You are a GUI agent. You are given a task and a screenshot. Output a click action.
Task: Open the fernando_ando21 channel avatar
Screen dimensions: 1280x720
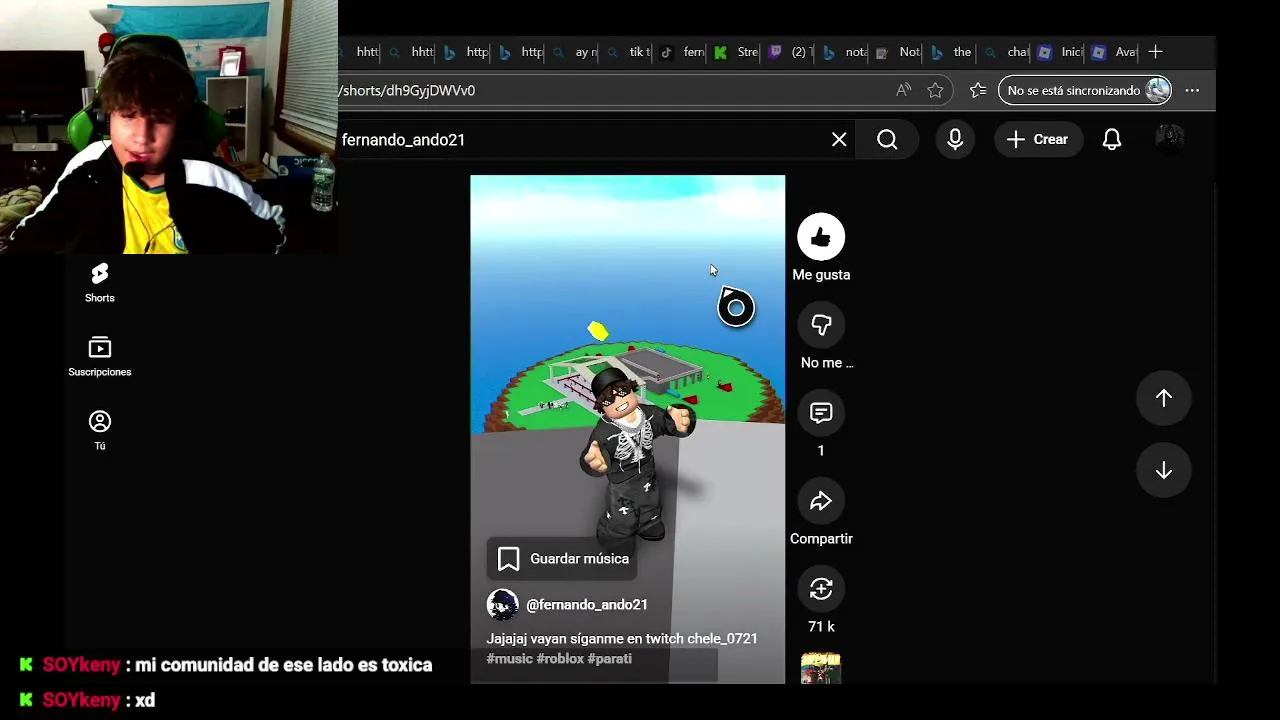pyautogui.click(x=502, y=605)
